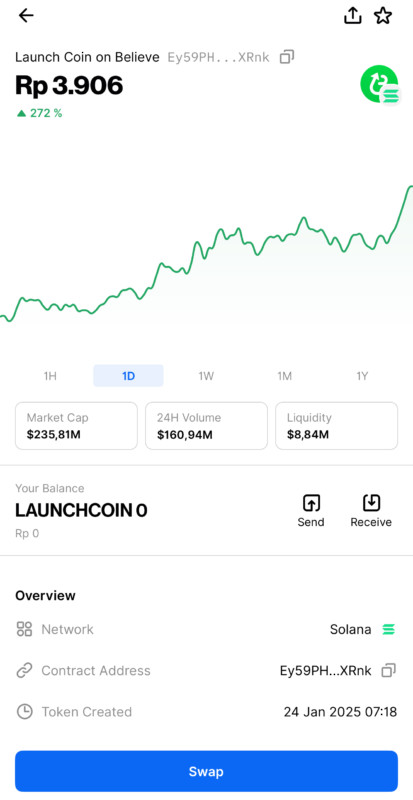Open the Market Cap card
Screen dimensions: 413x800
pos(77,426)
